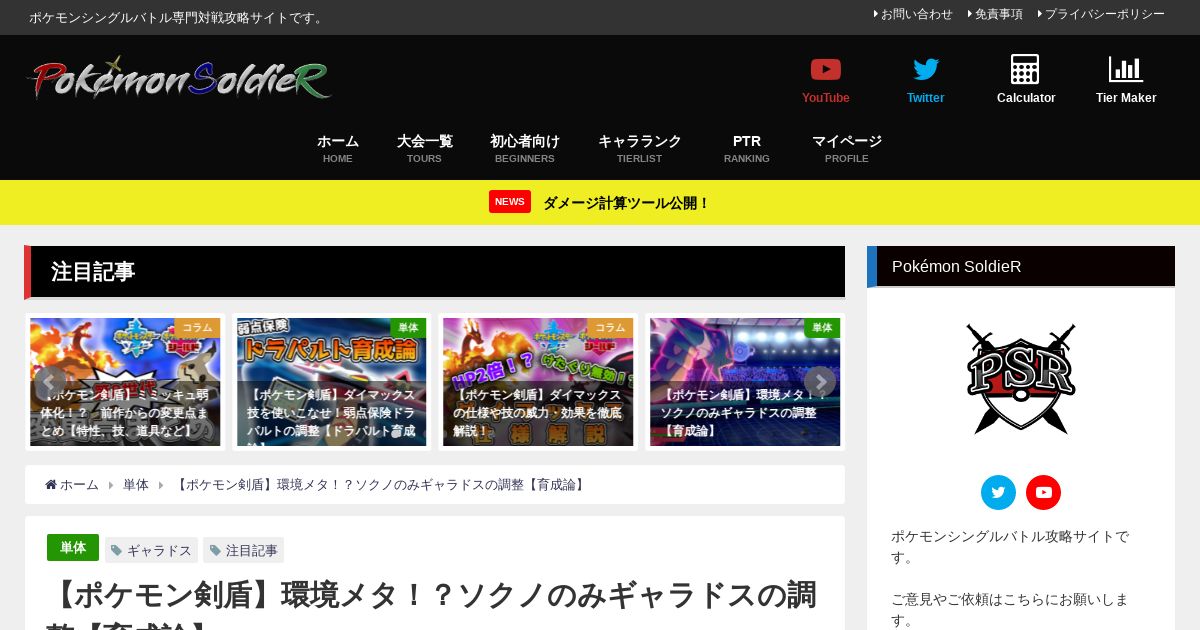
Task: Open the Tier Maker chart icon
Action: coord(1126,69)
